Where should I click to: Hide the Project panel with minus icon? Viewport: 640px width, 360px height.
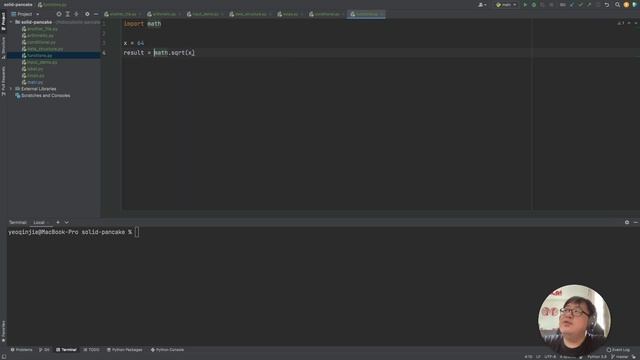click(x=96, y=14)
